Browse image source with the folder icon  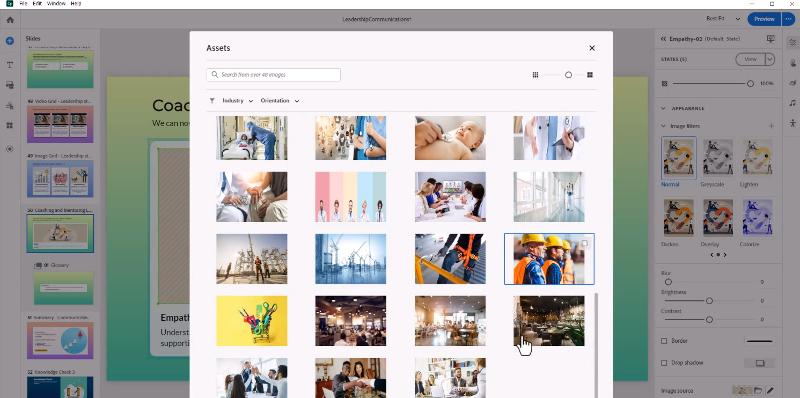click(x=758, y=391)
